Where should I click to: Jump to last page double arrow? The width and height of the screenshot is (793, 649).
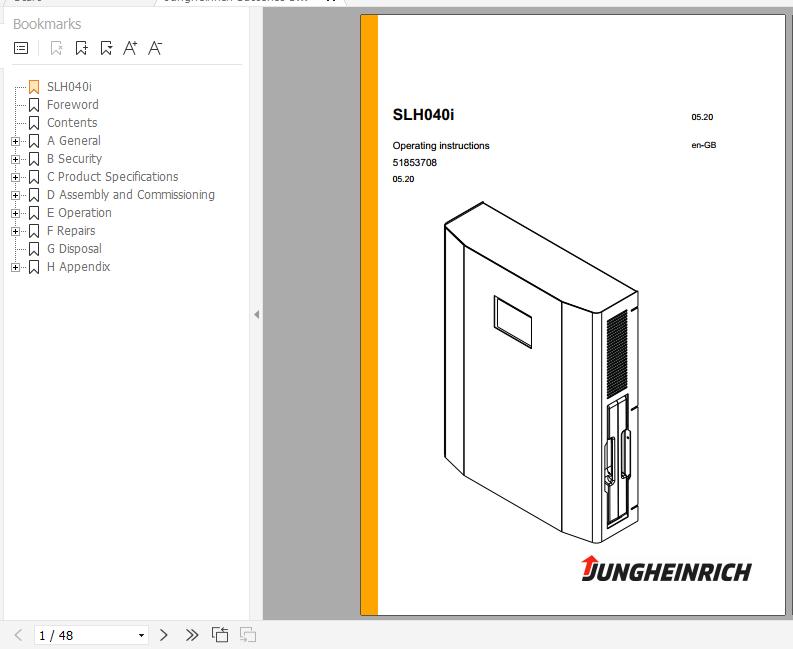[192, 635]
